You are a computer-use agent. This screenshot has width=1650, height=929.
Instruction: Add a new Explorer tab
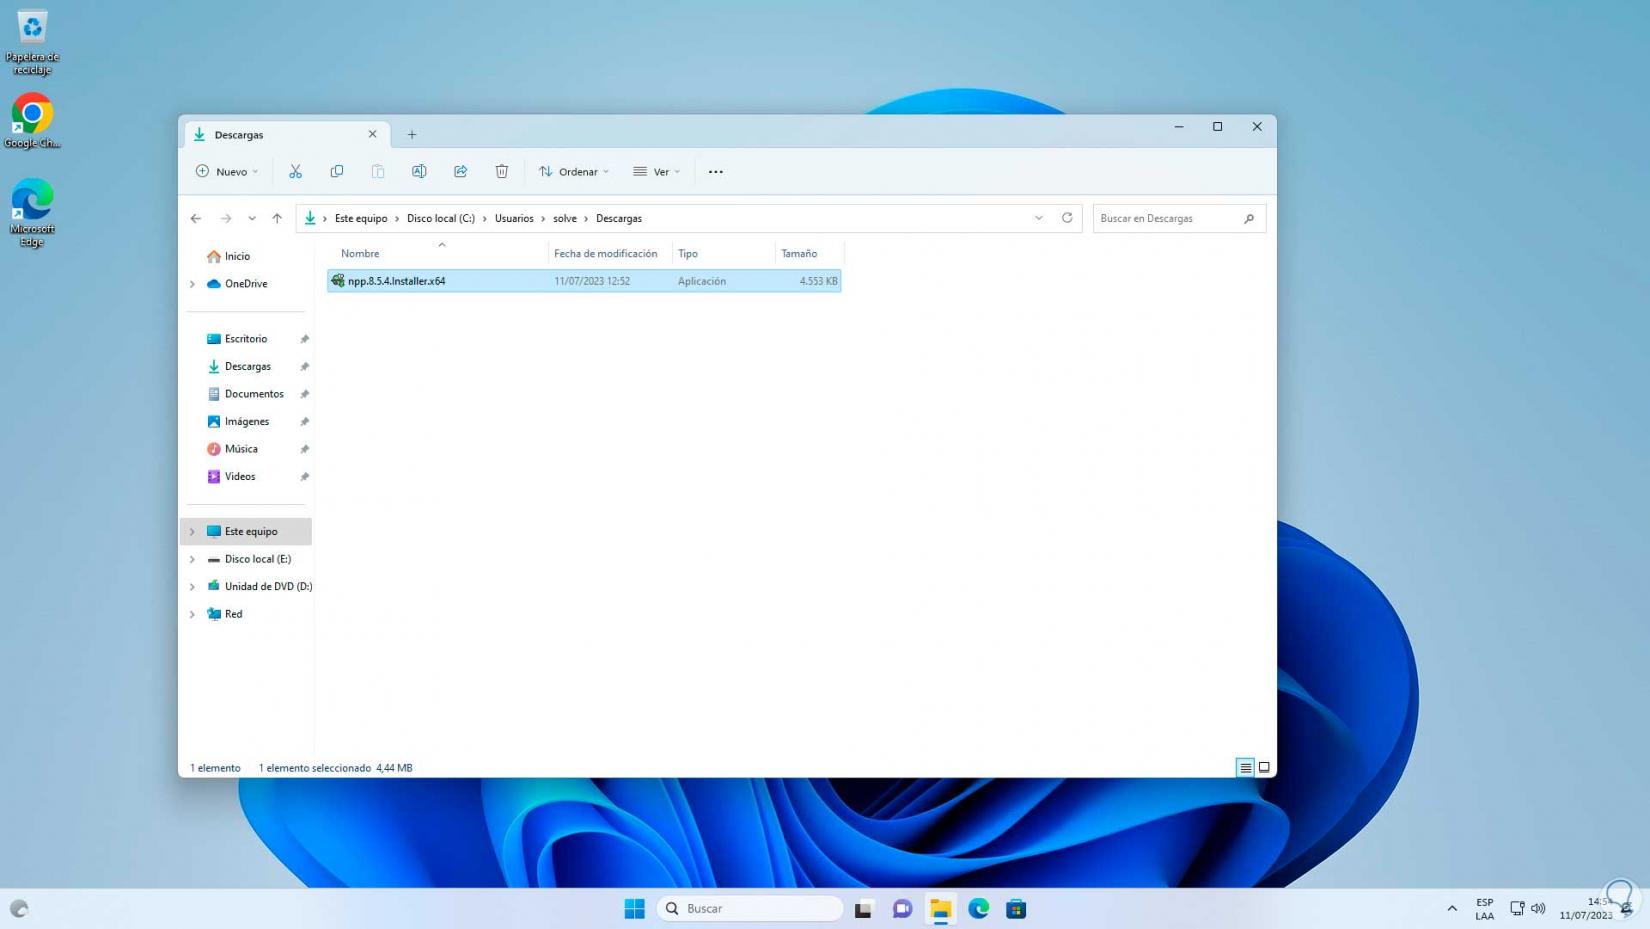[412, 134]
